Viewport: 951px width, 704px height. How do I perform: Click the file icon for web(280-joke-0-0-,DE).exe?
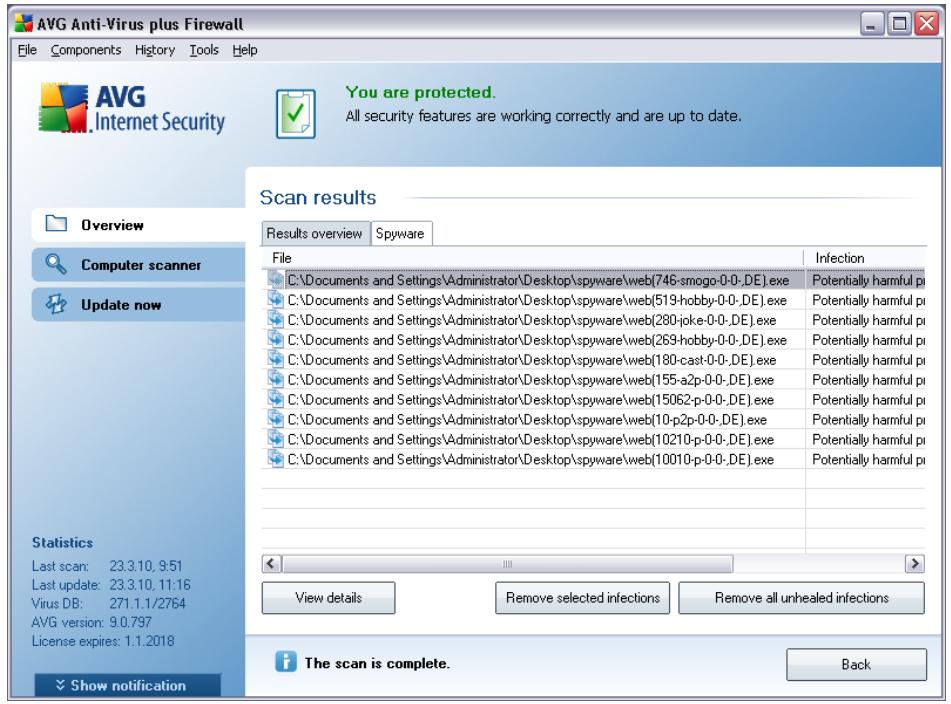pyautogui.click(x=275, y=320)
